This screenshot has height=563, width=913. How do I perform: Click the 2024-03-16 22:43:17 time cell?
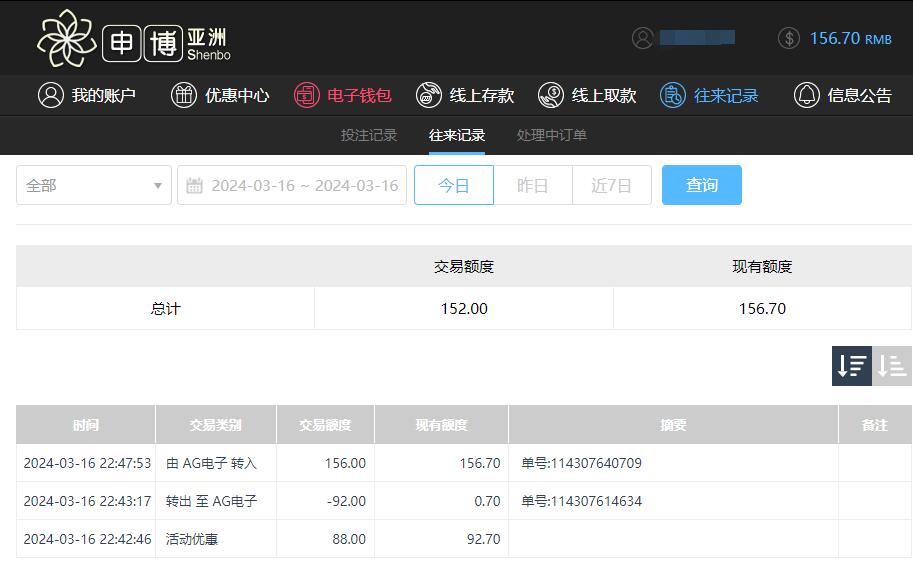pos(87,501)
